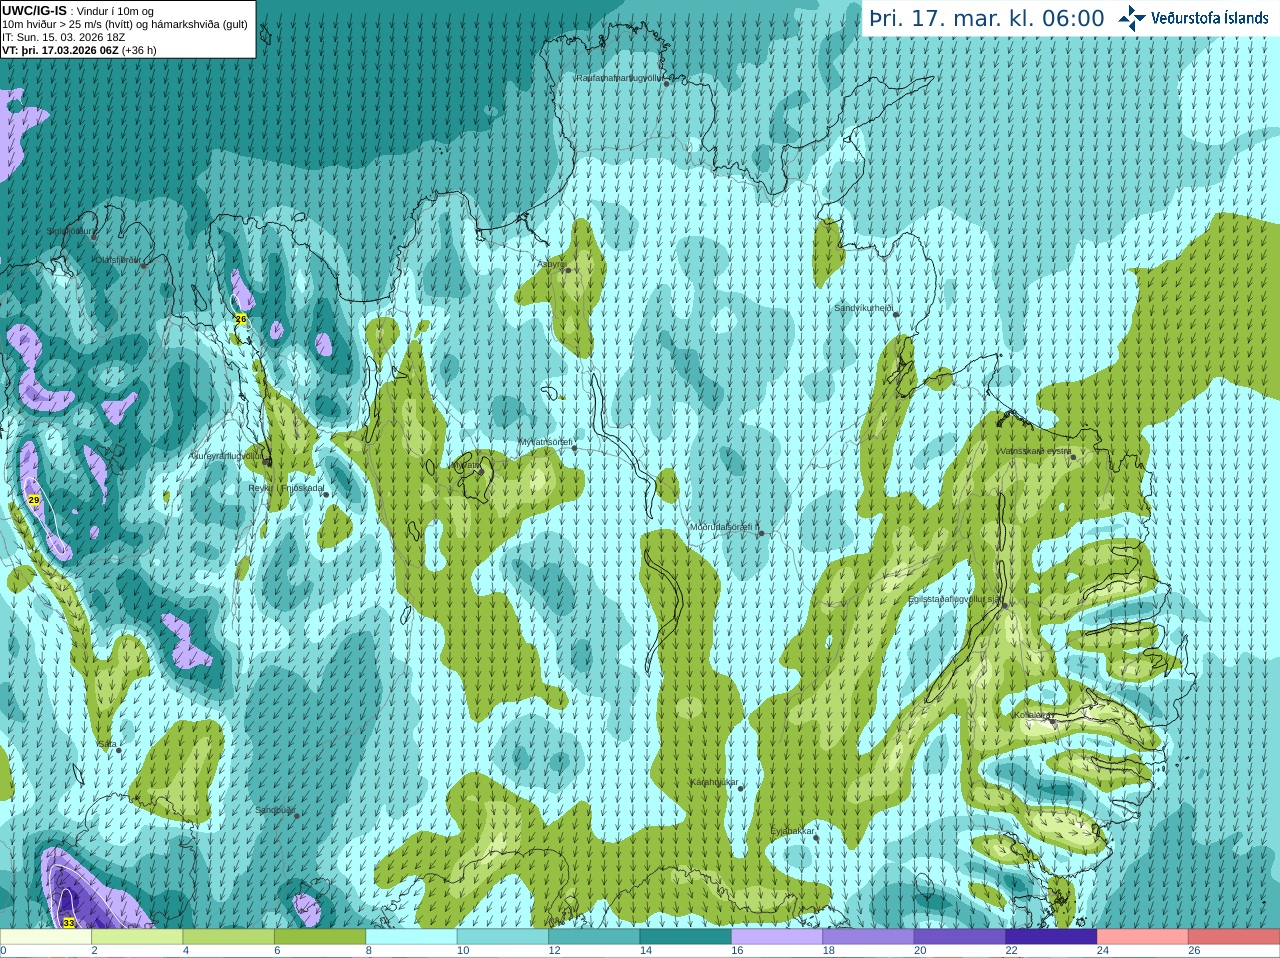Select the Kárahnjúkar station label
The image size is (1280, 958).
pyautogui.click(x=714, y=782)
